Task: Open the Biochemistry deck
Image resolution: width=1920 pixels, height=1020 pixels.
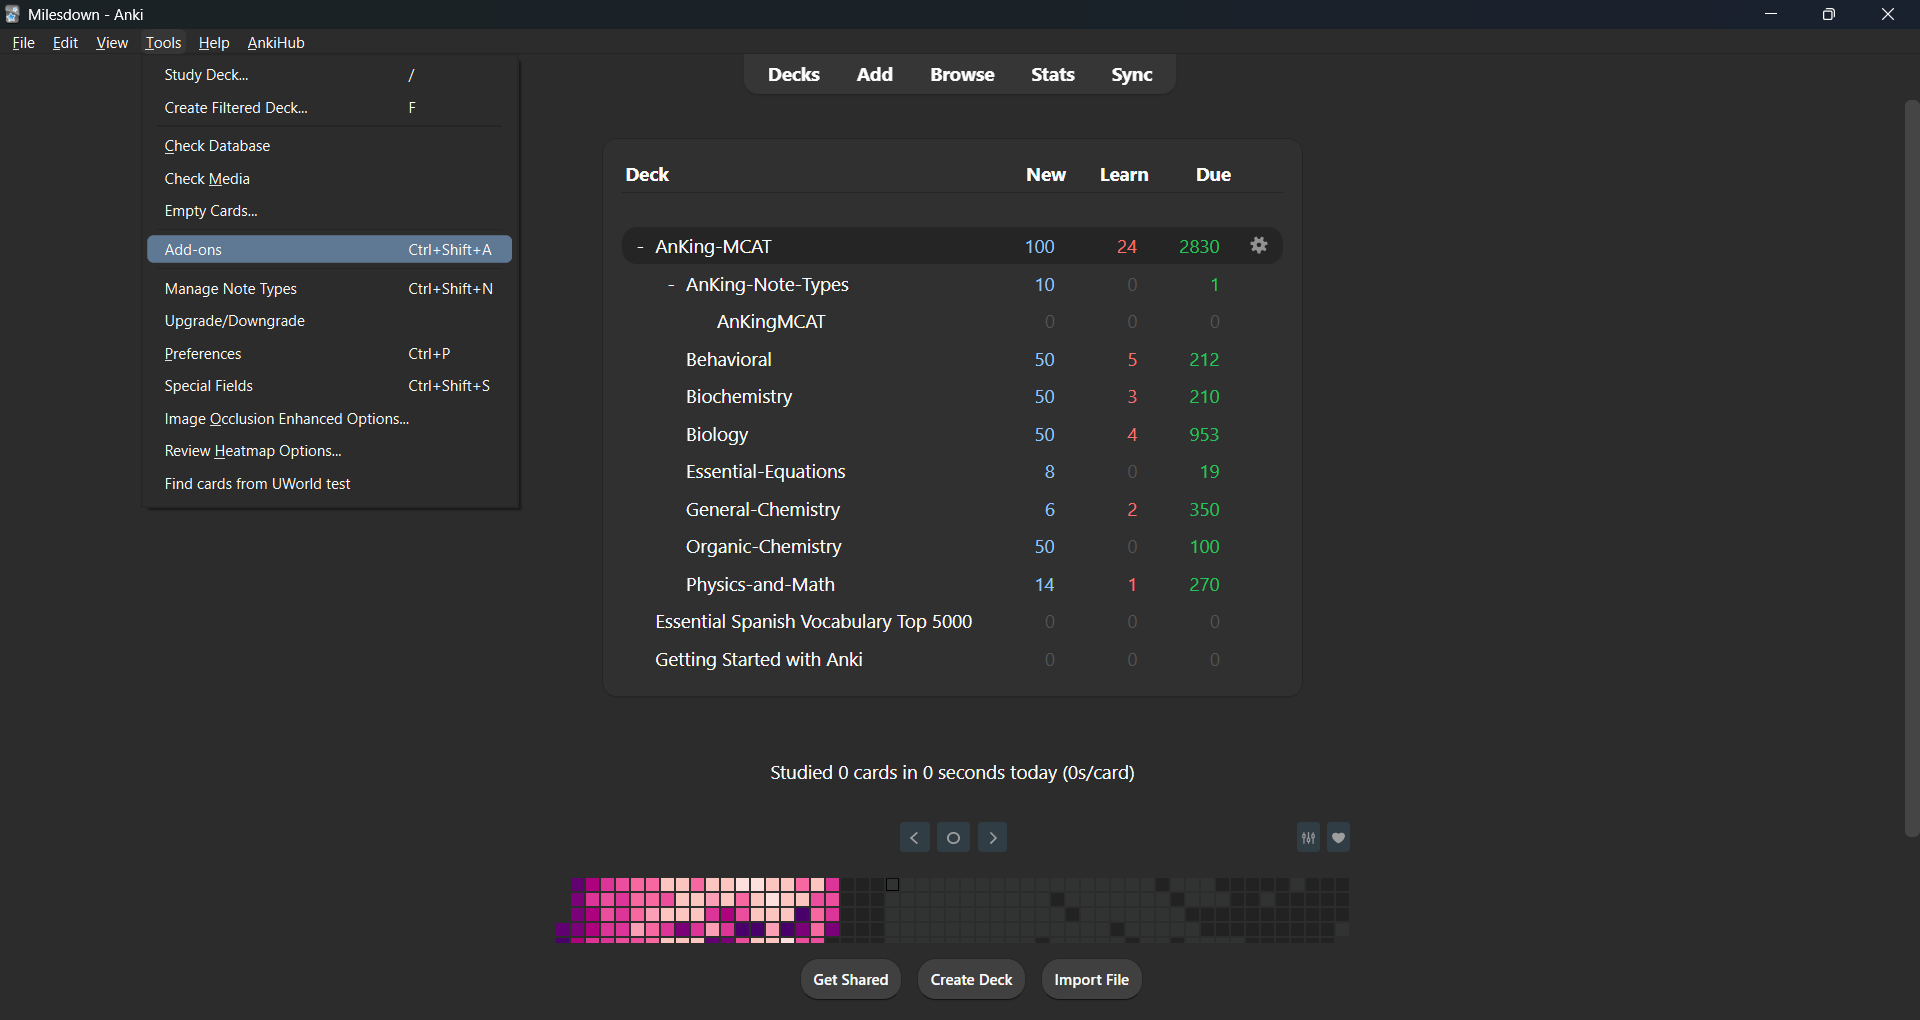Action: 739,397
